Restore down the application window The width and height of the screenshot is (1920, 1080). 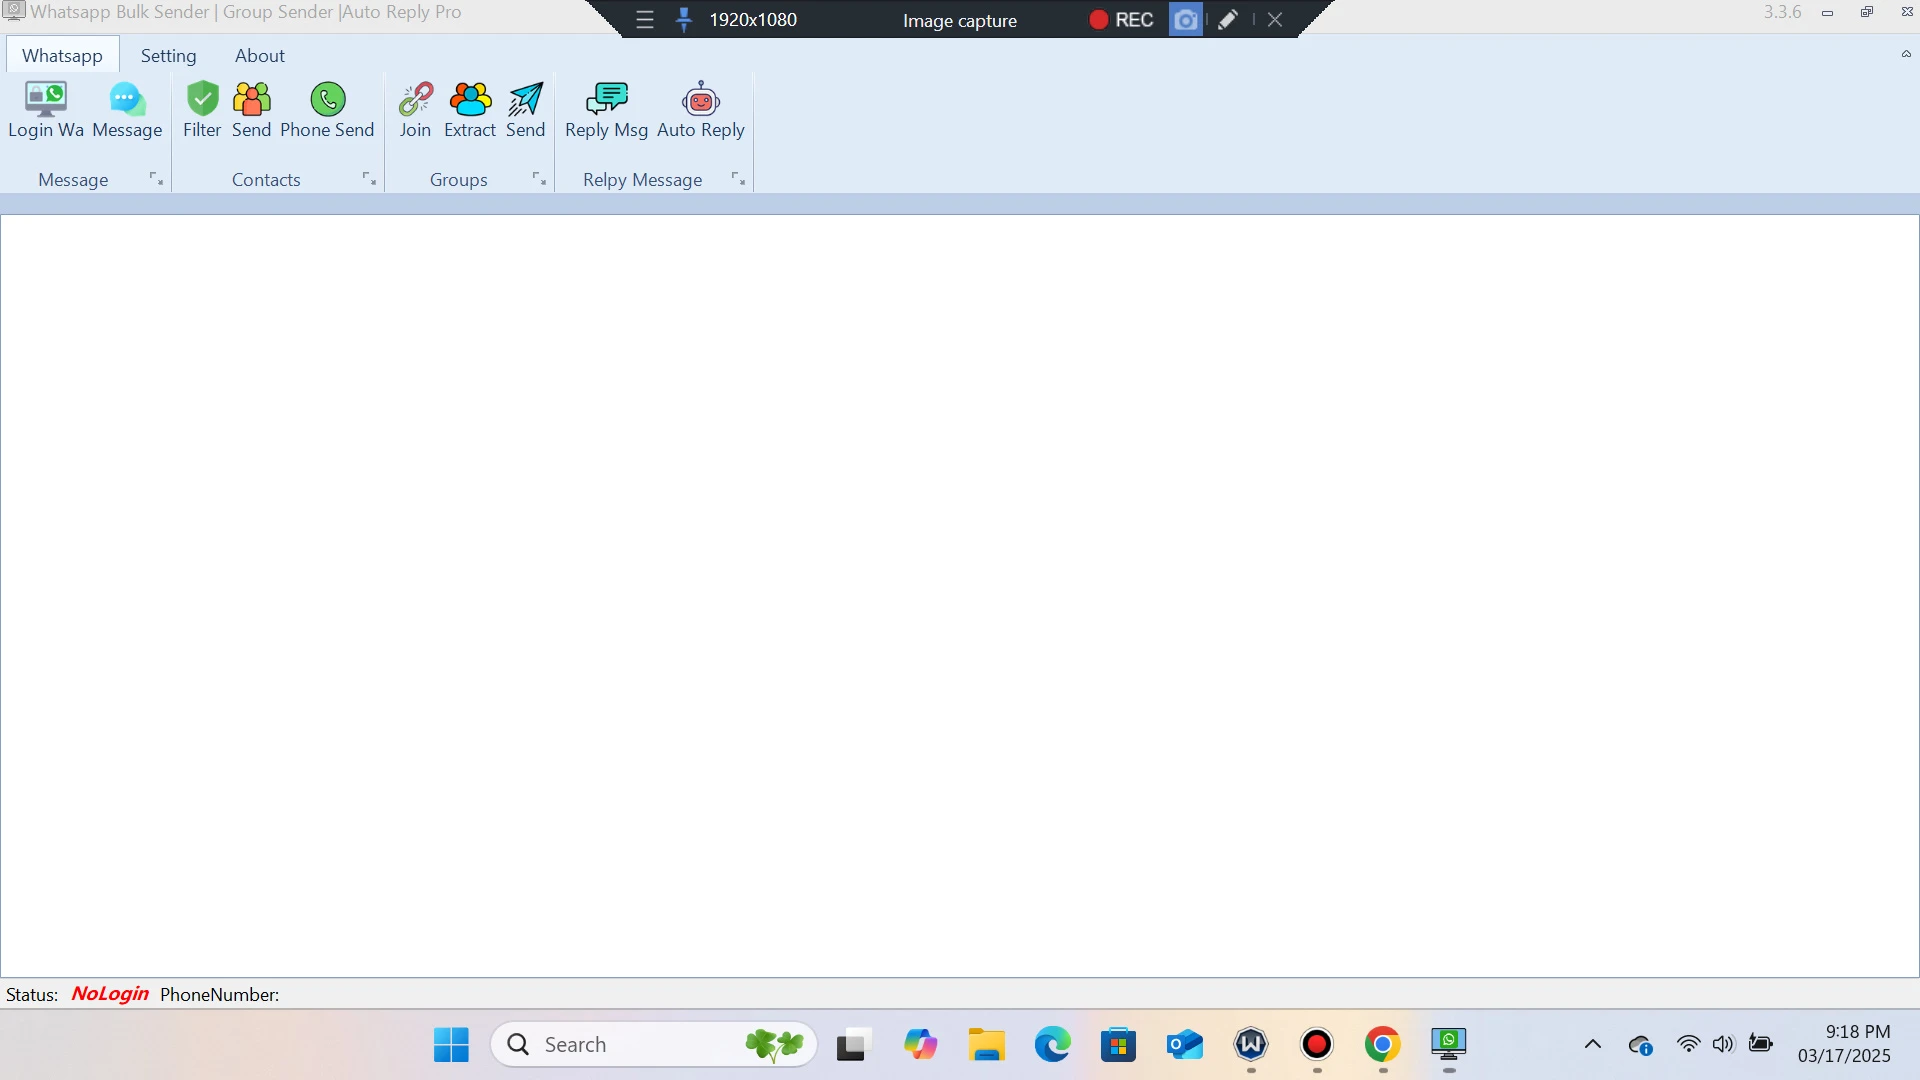point(1867,12)
